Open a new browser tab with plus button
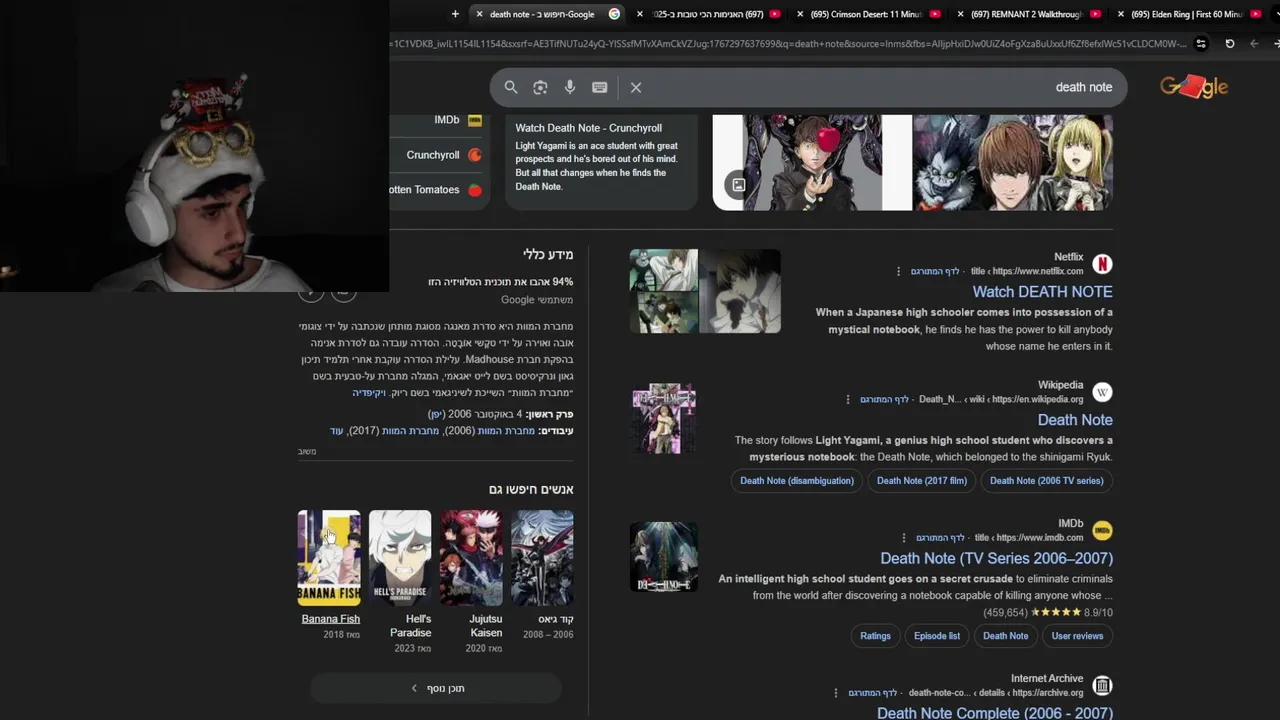This screenshot has width=1280, height=720. 455,14
